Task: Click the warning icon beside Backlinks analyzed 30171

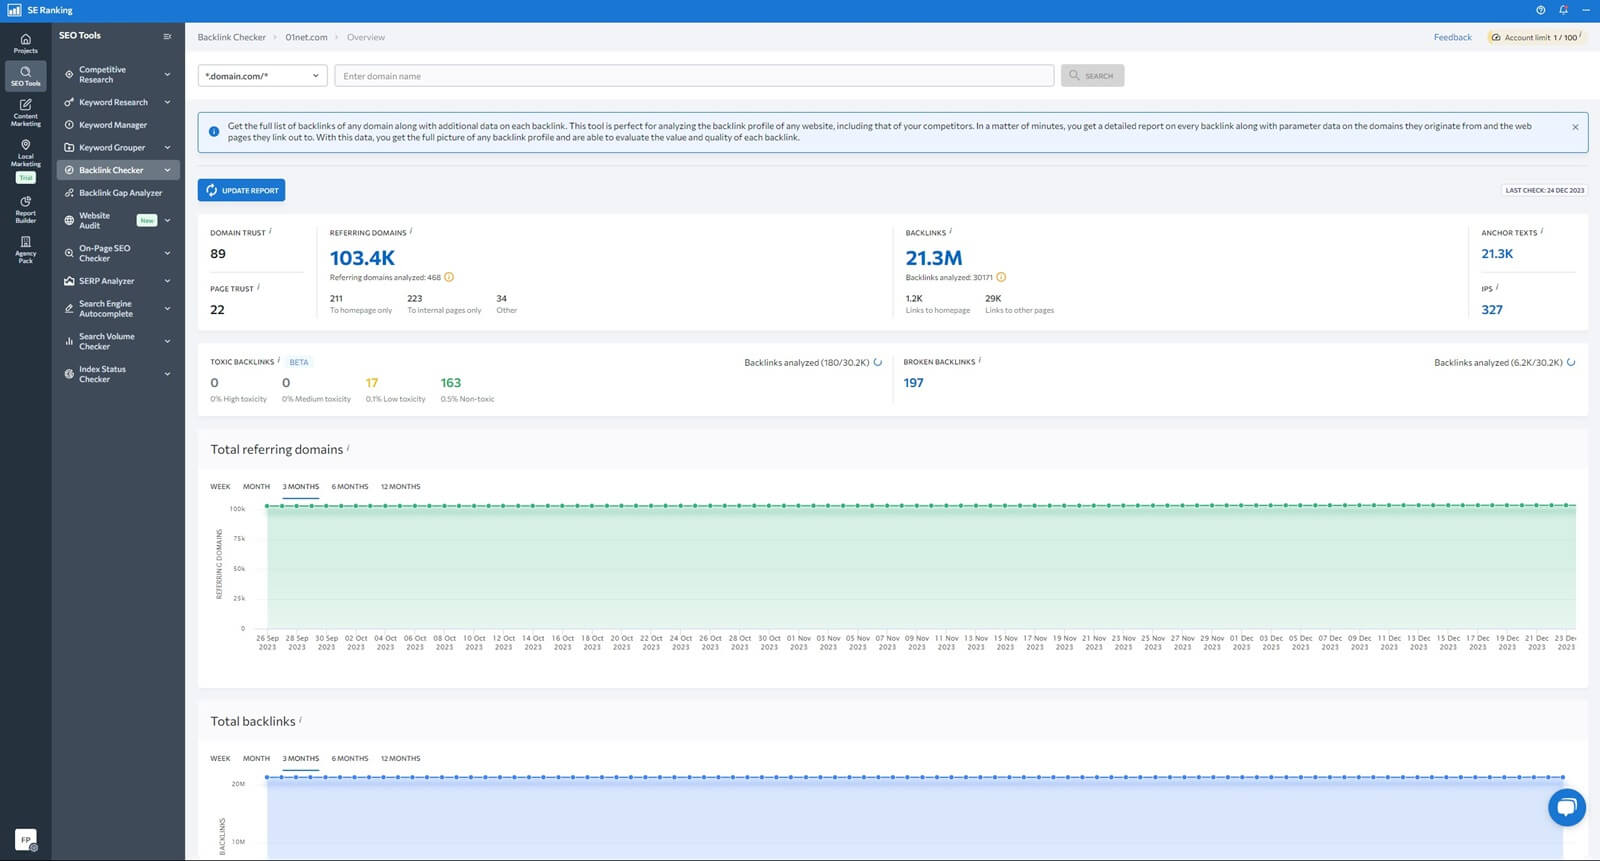Action: pos(1001,277)
